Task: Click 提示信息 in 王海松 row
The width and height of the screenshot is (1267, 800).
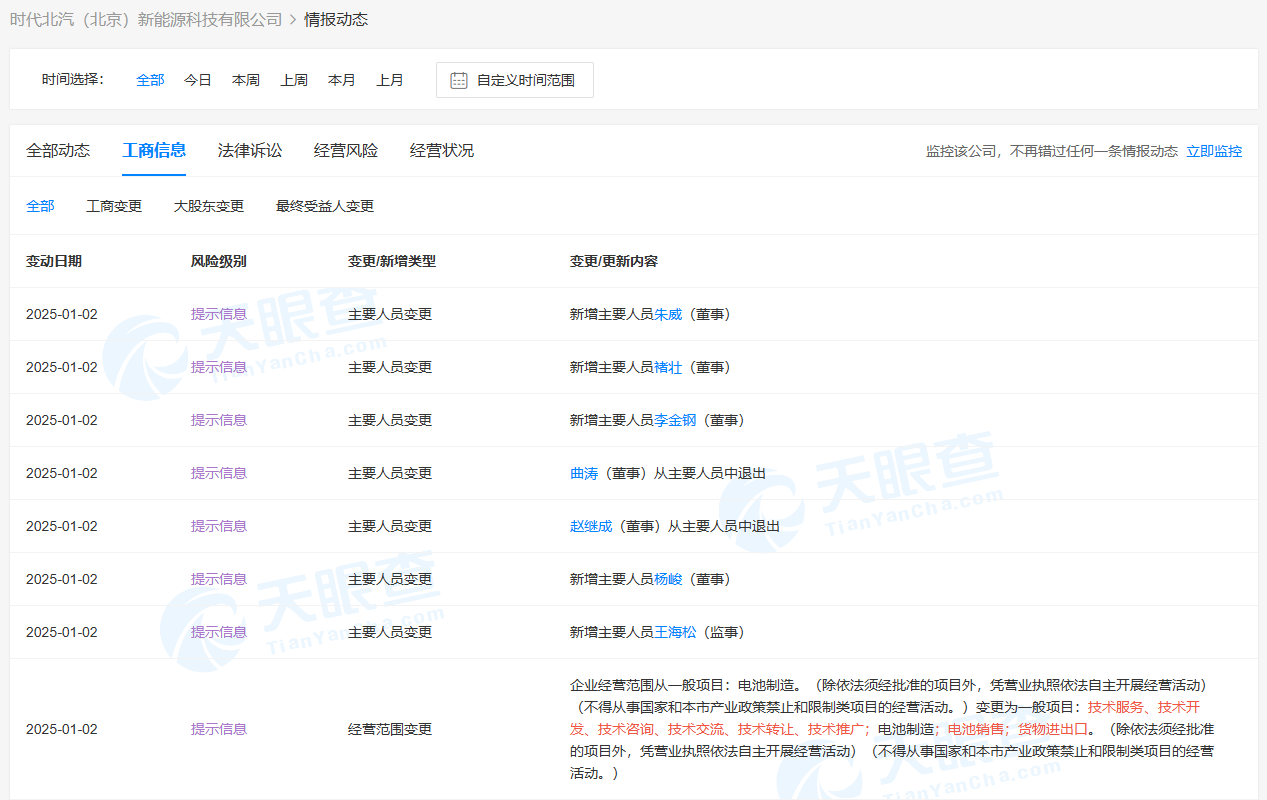Action: (x=219, y=632)
